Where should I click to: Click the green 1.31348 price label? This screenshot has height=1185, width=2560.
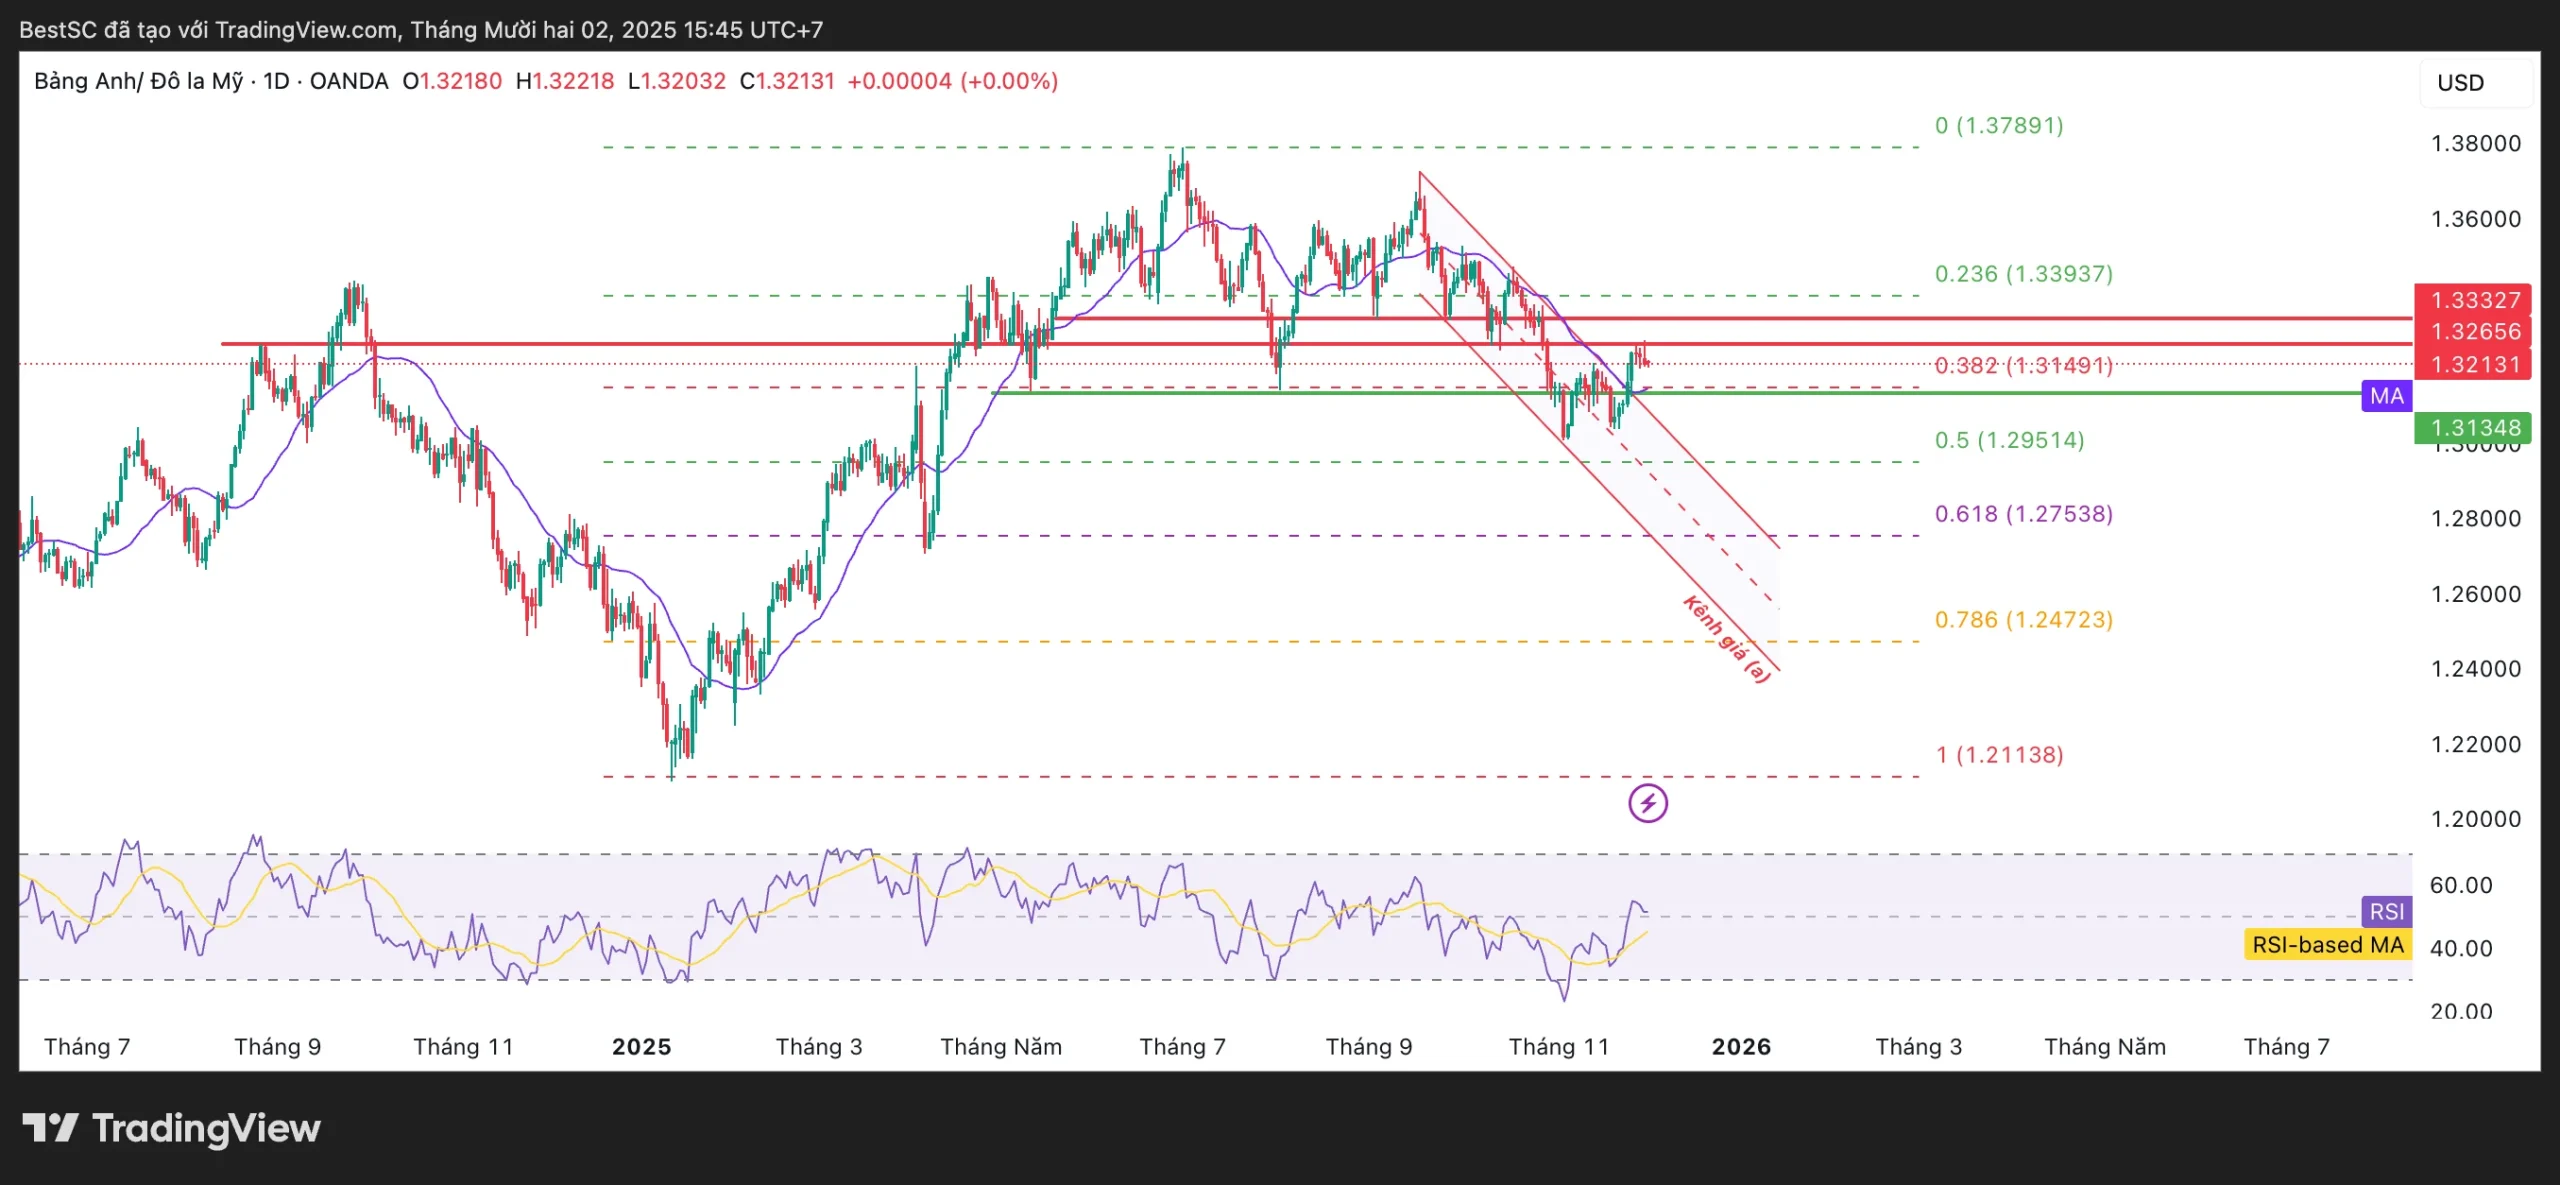point(2475,428)
